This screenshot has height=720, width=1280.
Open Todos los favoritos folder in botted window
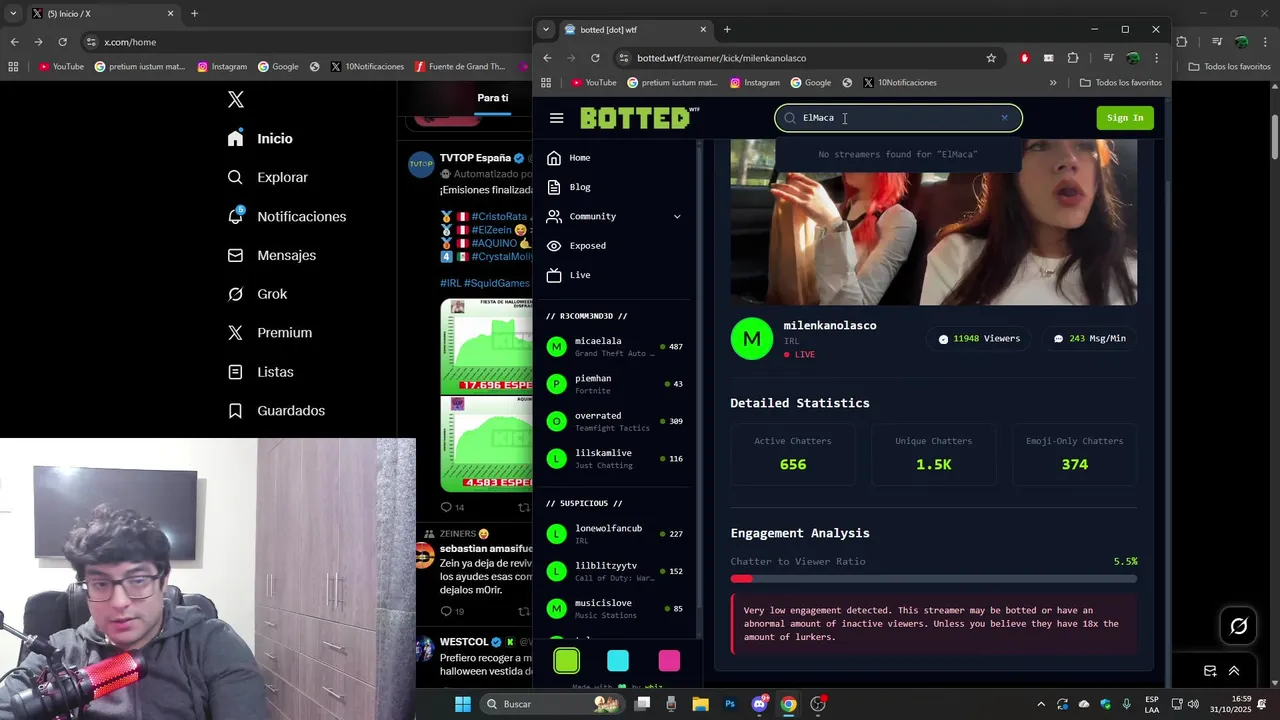(x=1121, y=83)
